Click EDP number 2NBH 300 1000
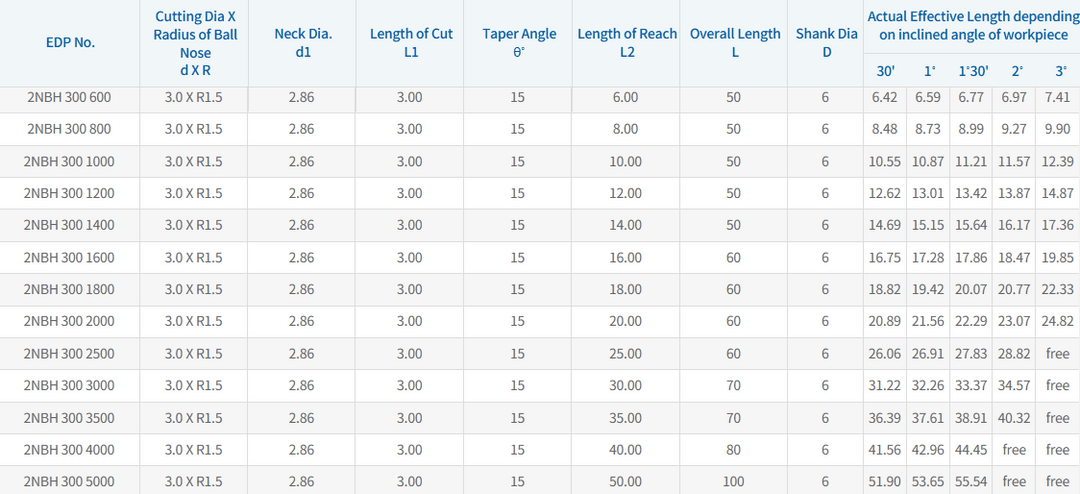 pos(69,162)
